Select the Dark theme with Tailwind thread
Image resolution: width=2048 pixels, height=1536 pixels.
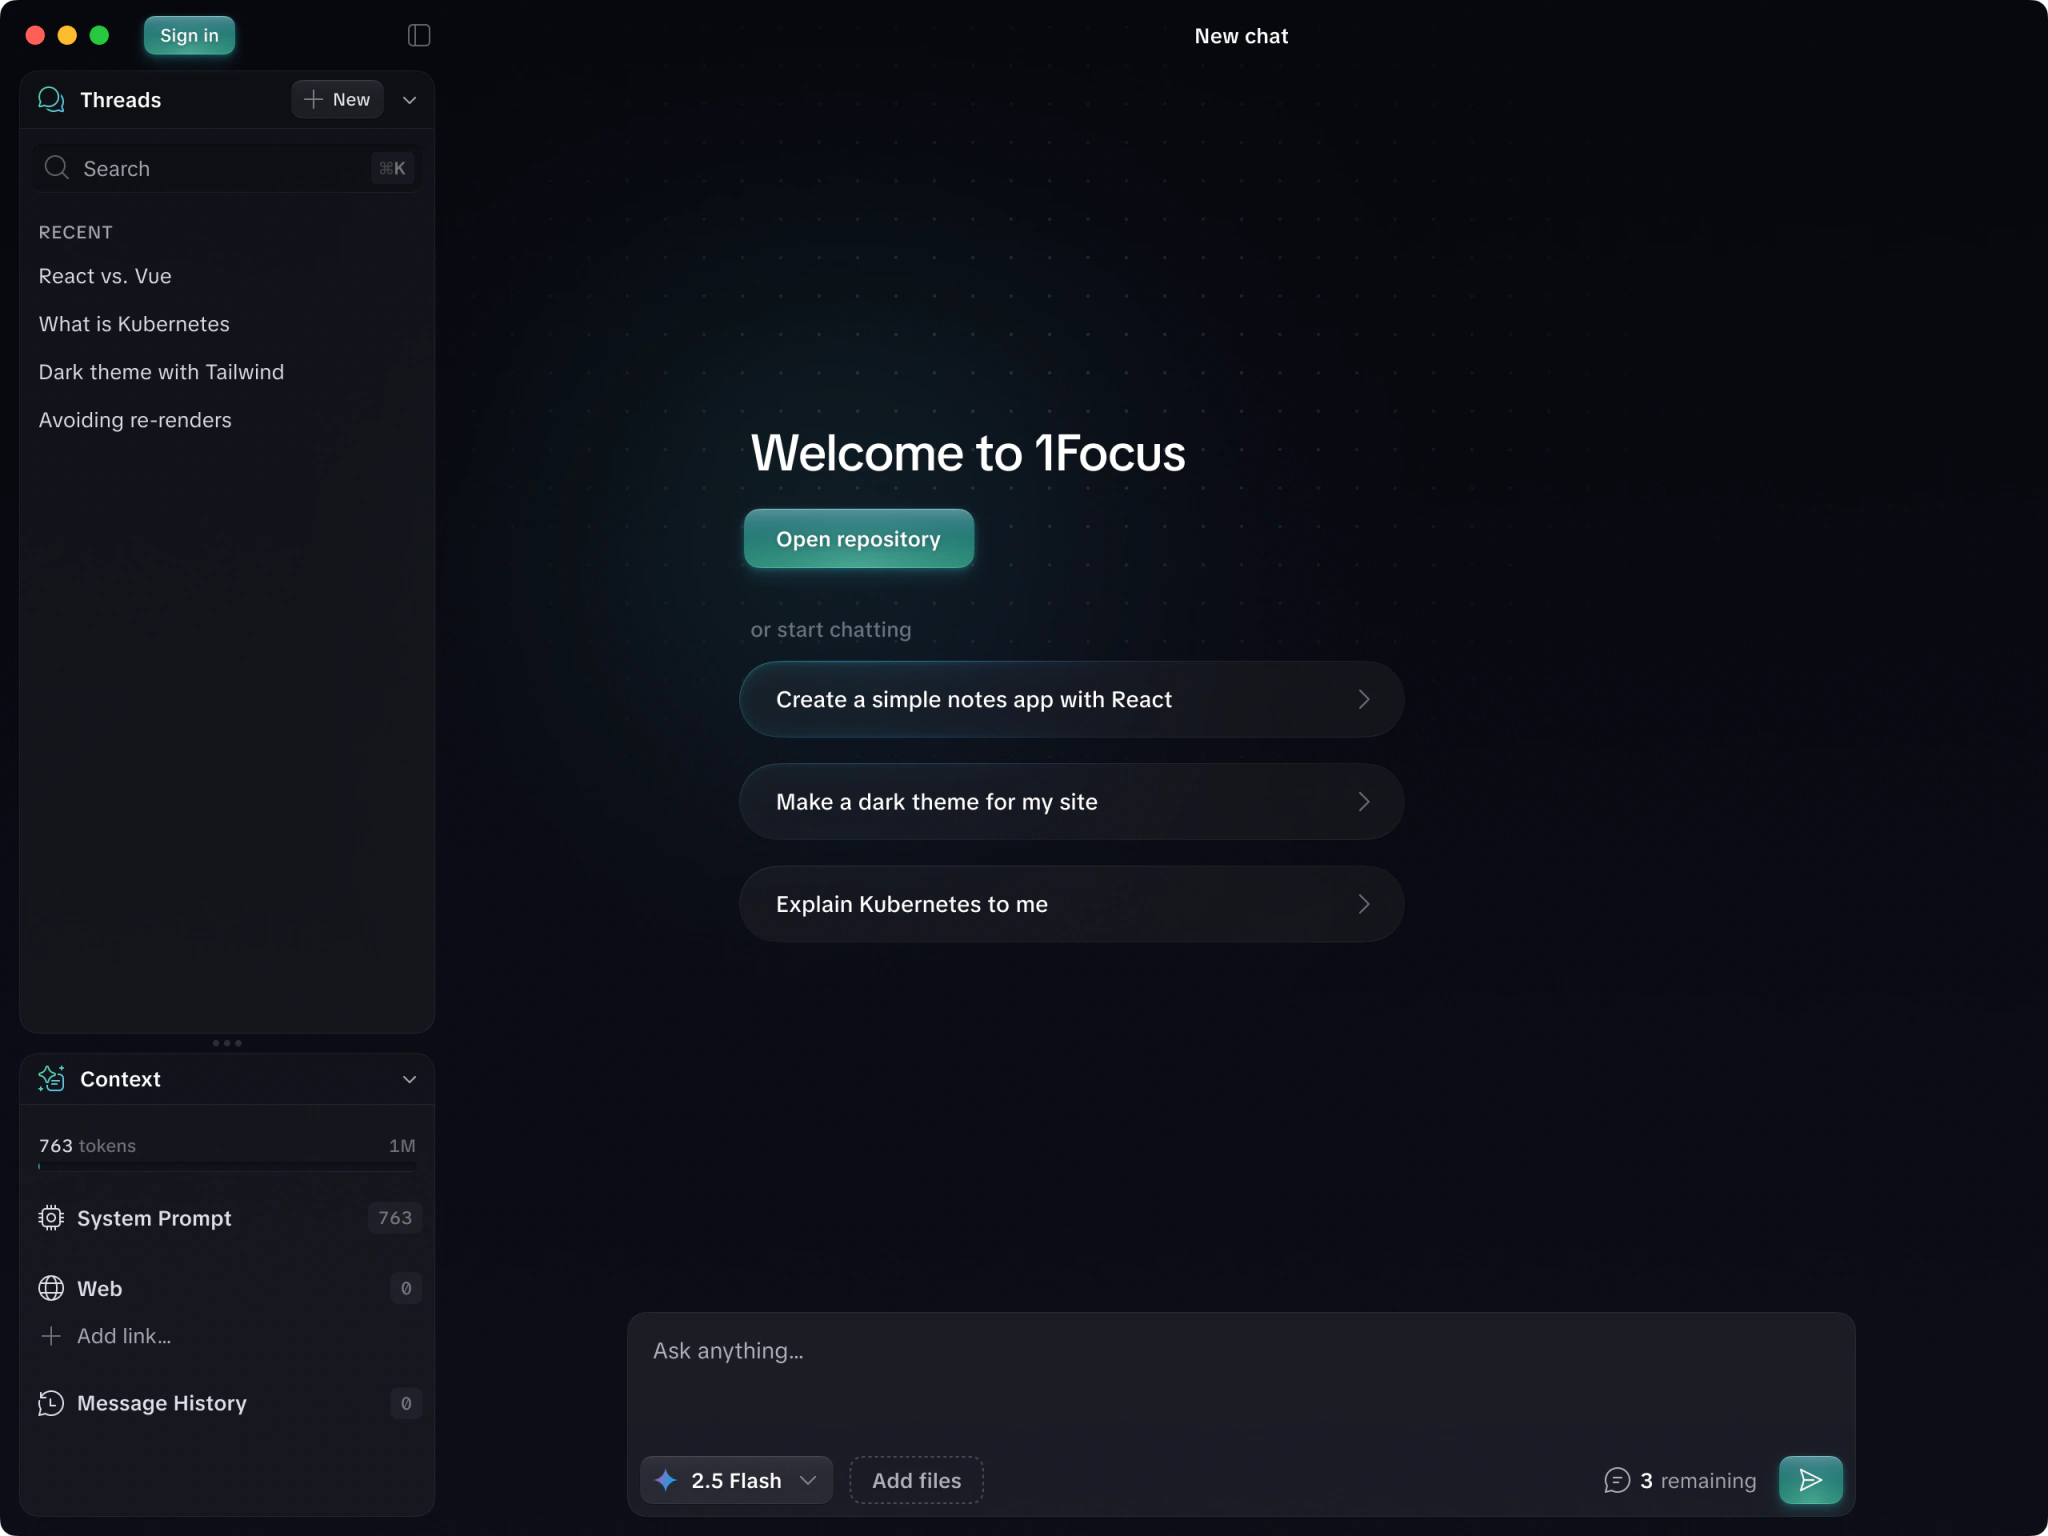point(161,372)
